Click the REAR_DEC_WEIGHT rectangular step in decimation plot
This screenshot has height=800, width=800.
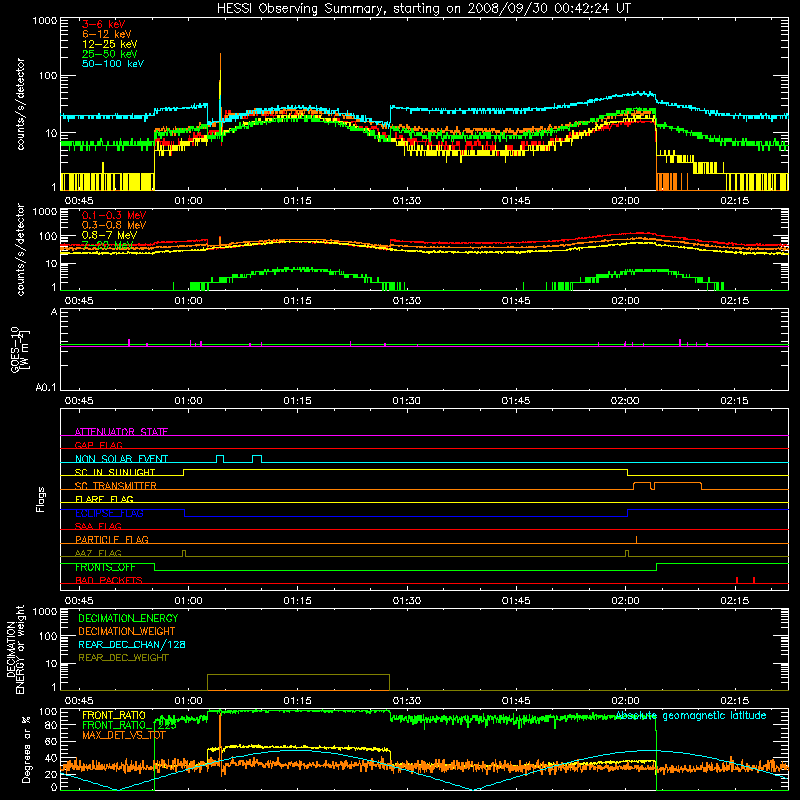298,682
